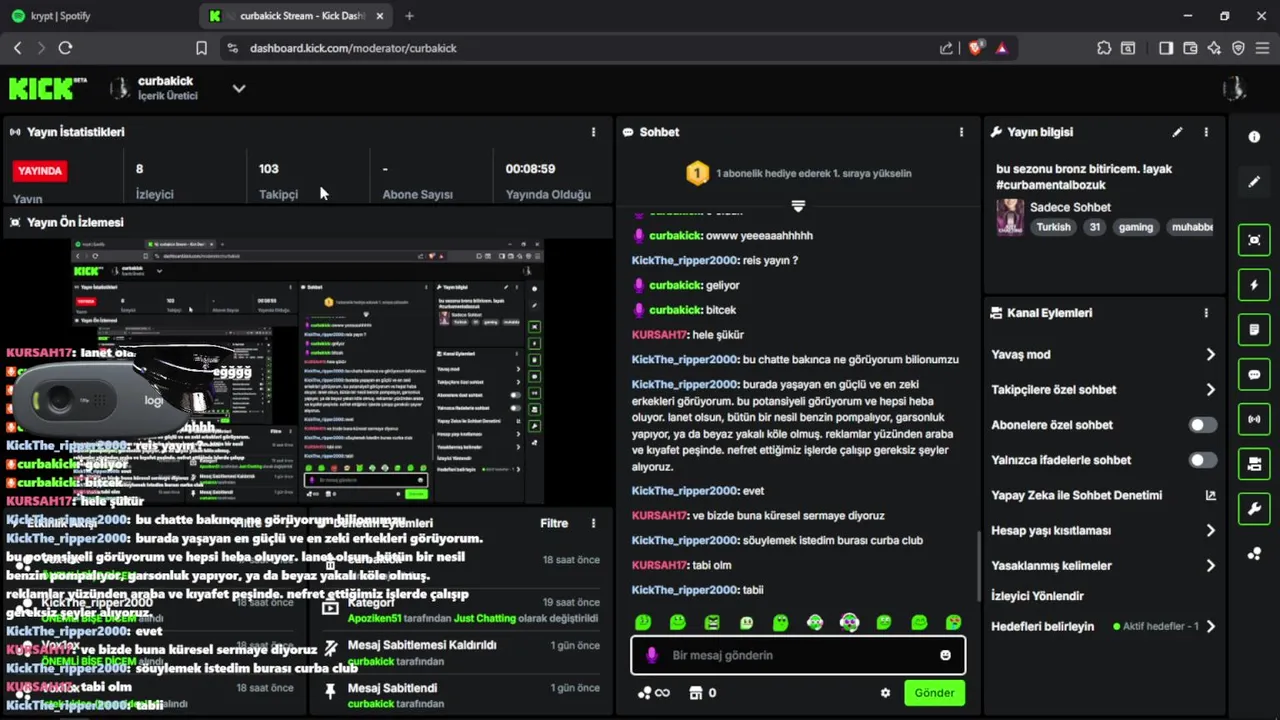Toggle Abonelere özel sohbet switch
The height and width of the screenshot is (720, 1280).
coord(1202,425)
